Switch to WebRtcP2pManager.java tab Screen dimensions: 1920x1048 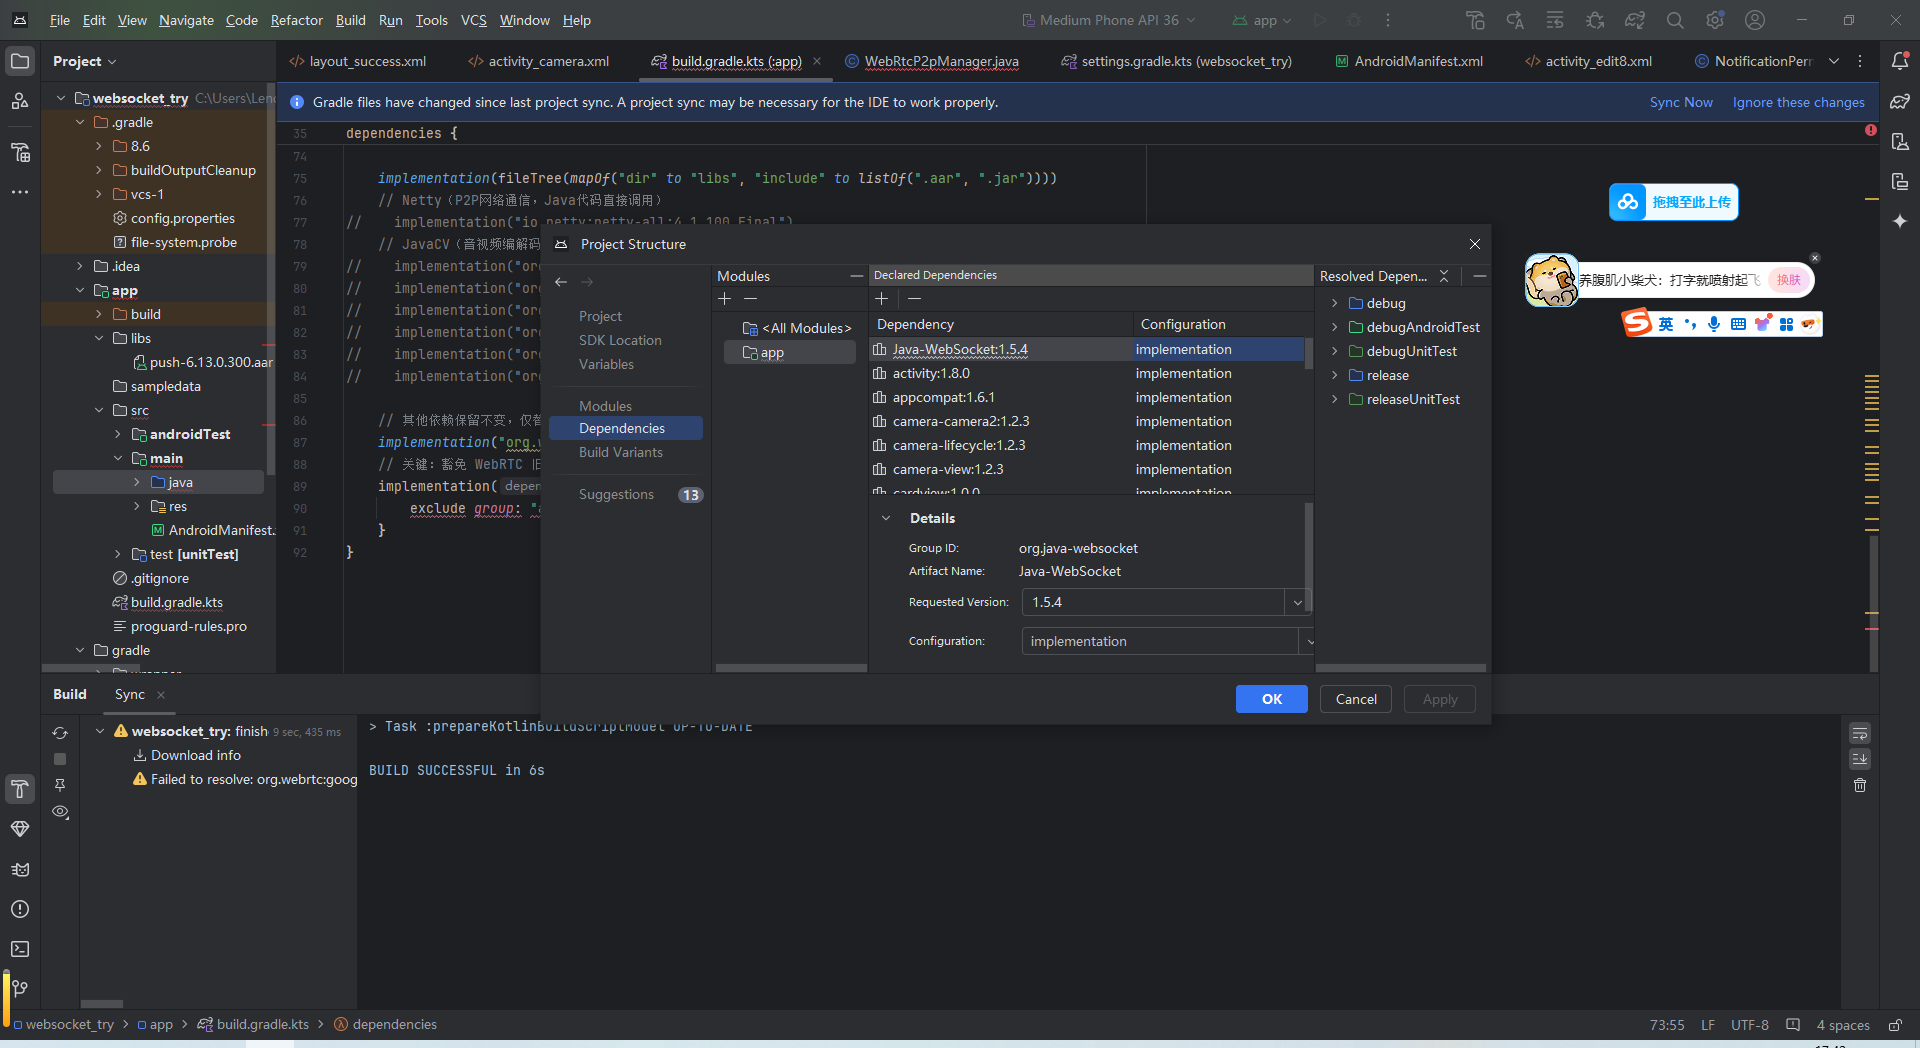[x=931, y=61]
